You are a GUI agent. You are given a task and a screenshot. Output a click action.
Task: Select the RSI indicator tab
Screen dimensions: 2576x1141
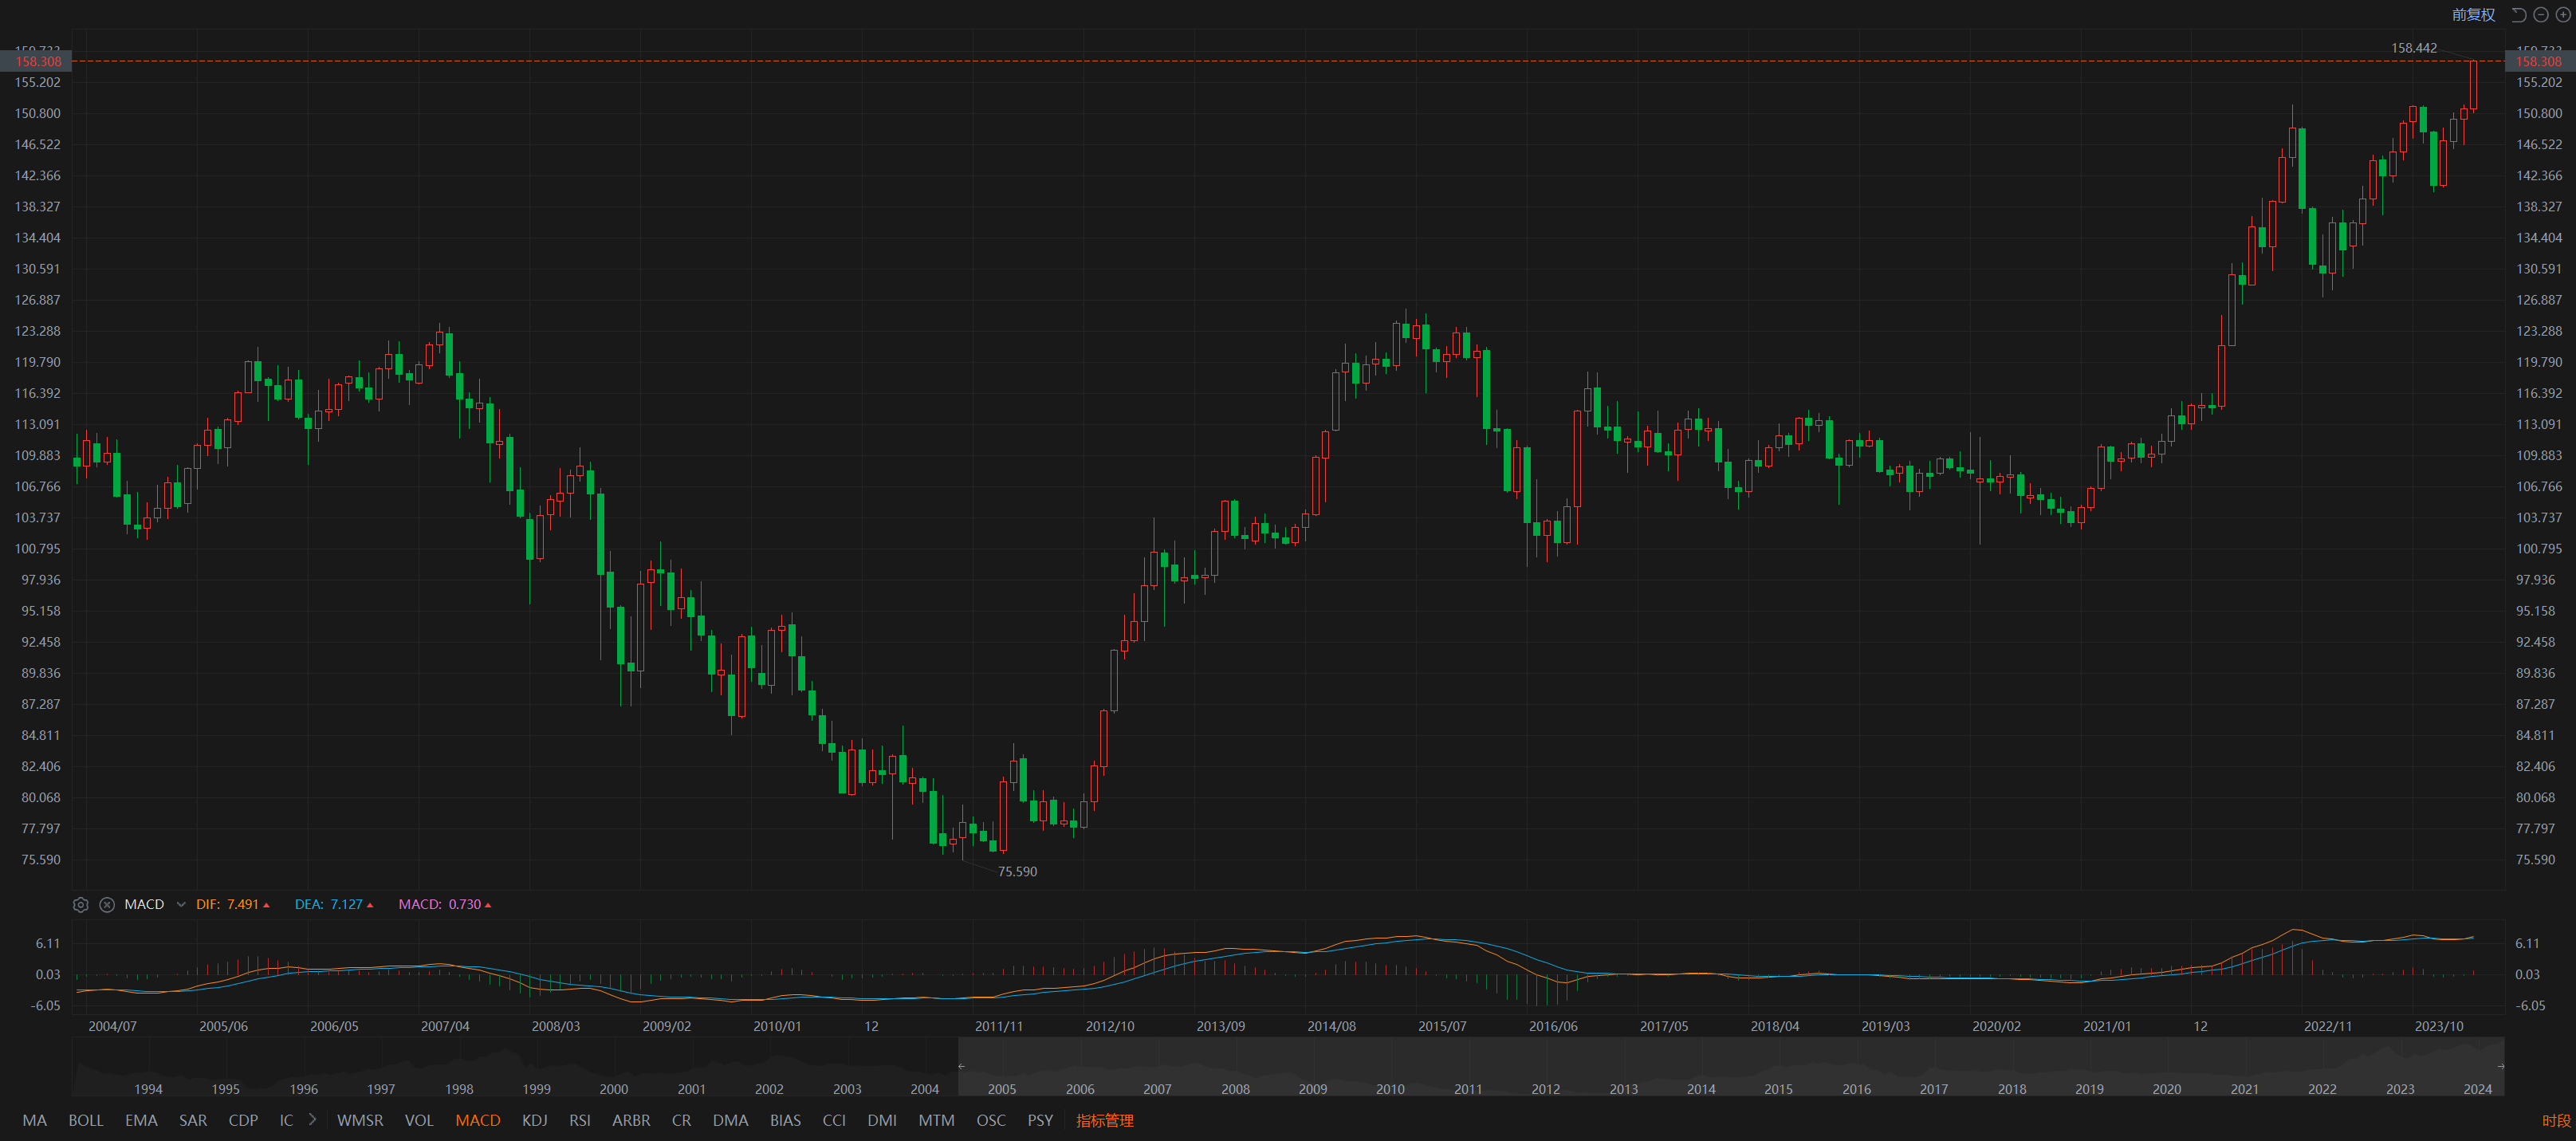click(579, 1120)
